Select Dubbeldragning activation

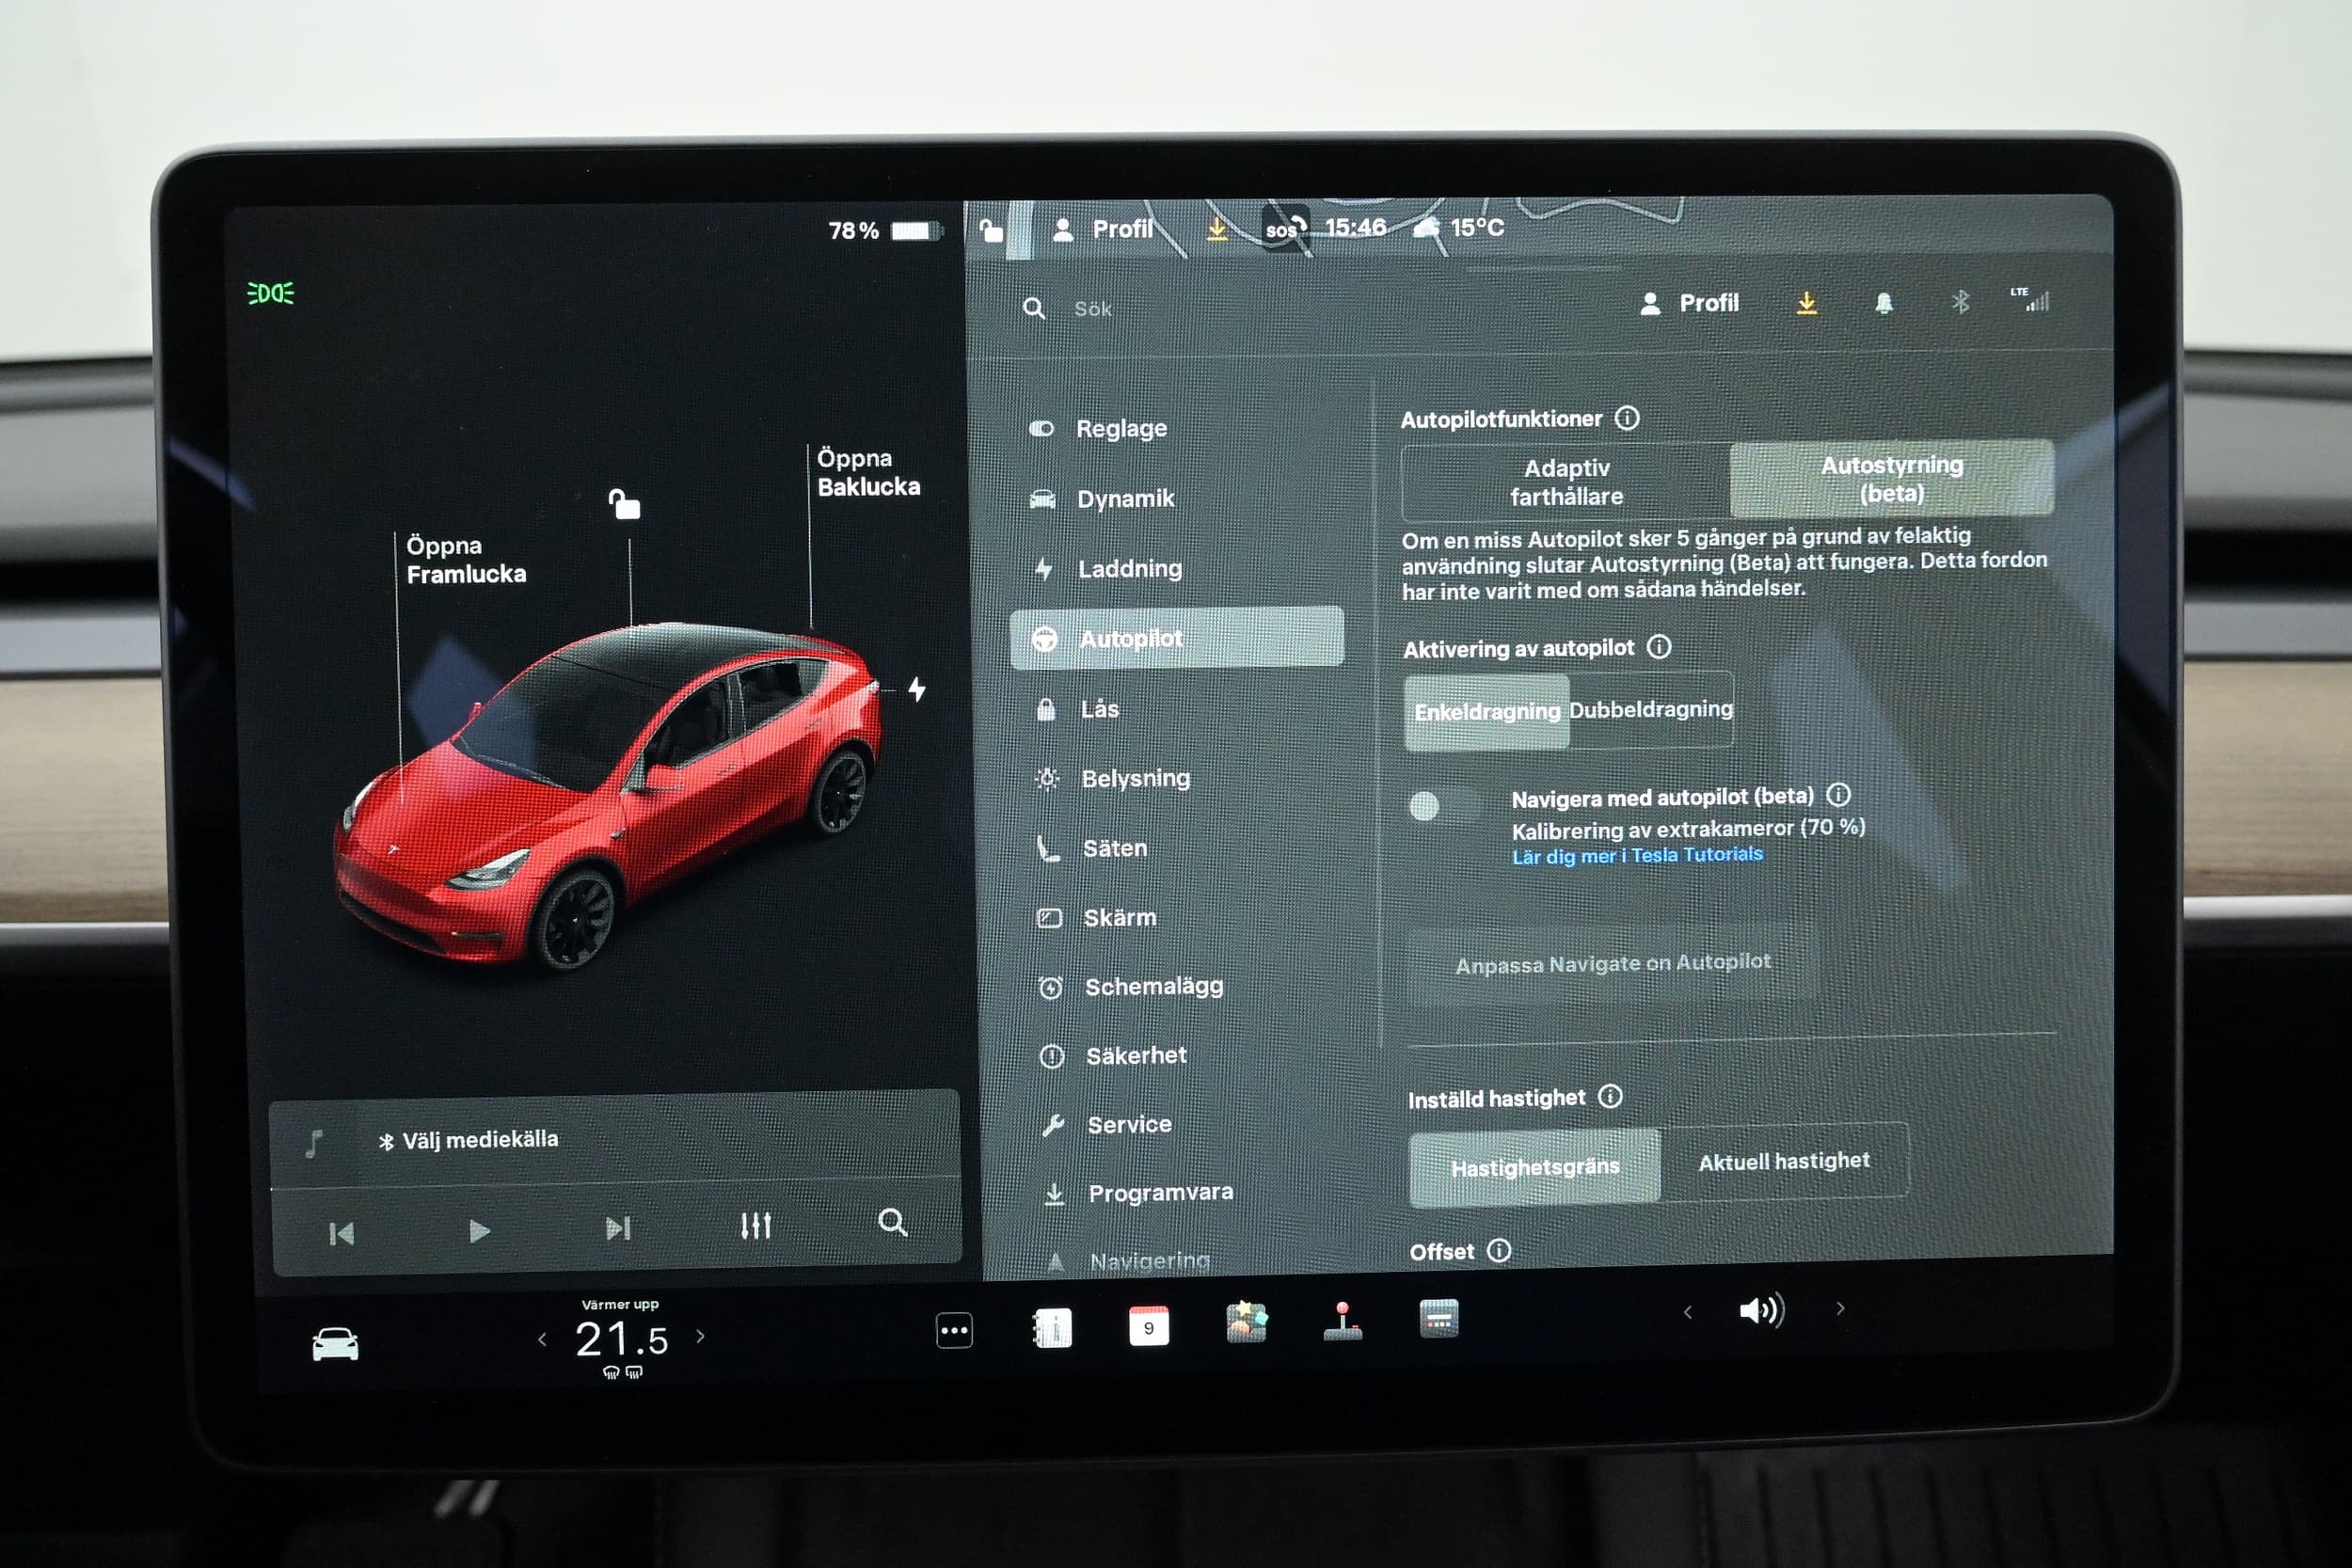[x=1651, y=709]
